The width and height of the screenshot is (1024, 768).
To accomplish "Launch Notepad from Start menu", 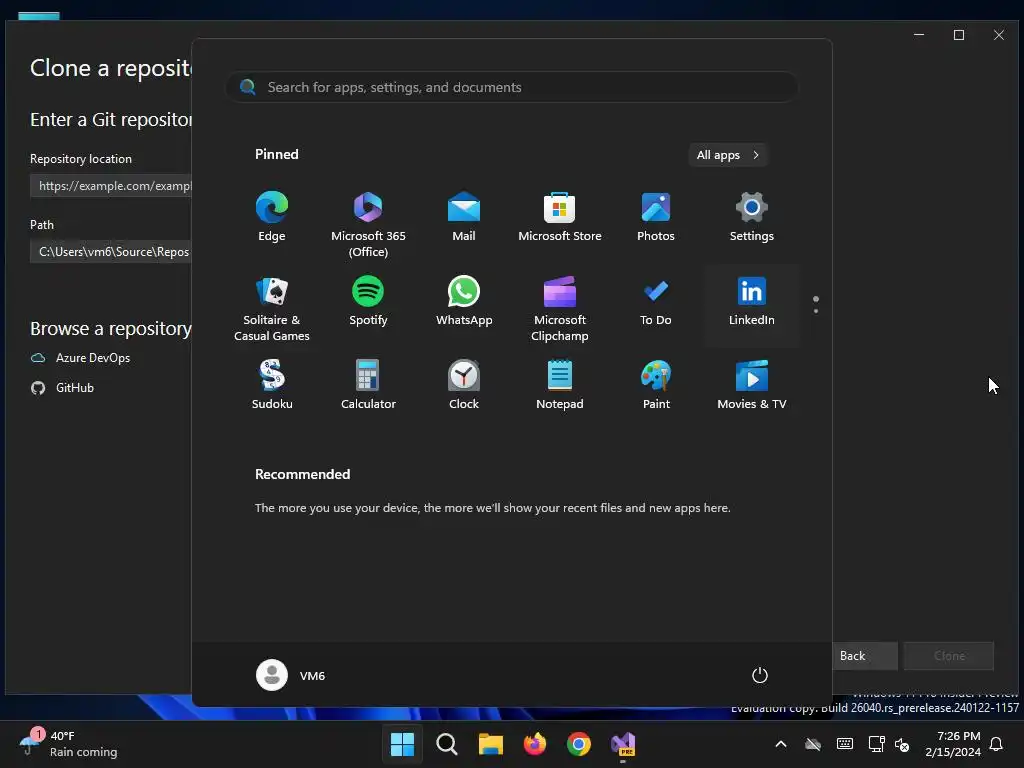I will 560,385.
